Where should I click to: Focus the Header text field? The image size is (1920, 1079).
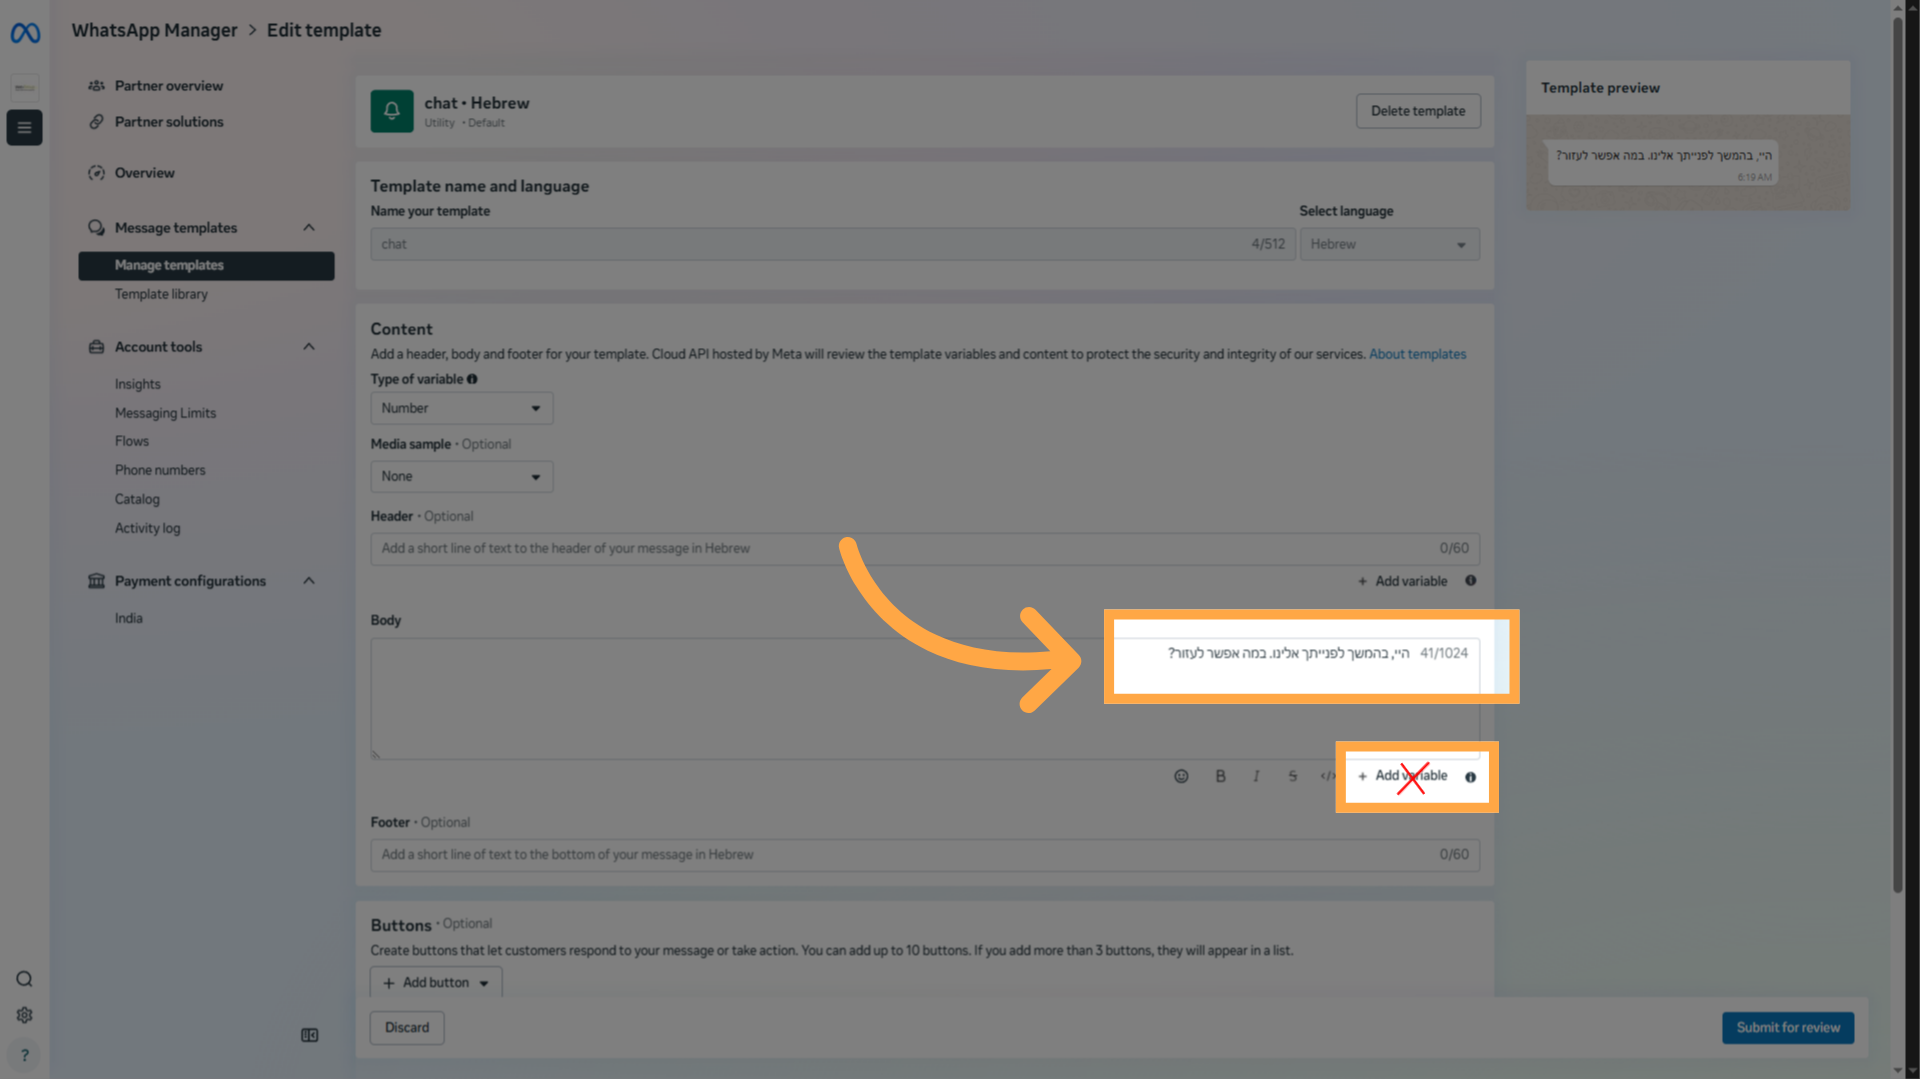point(925,548)
